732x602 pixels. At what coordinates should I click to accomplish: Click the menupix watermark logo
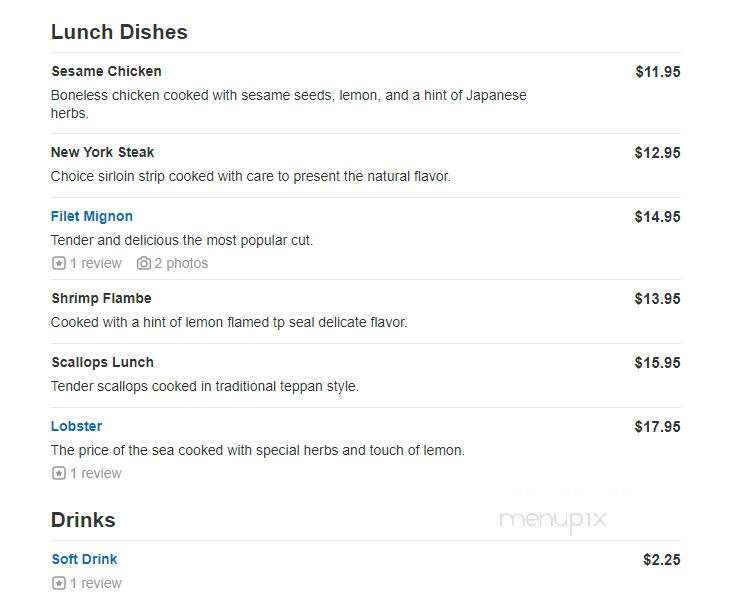[553, 521]
